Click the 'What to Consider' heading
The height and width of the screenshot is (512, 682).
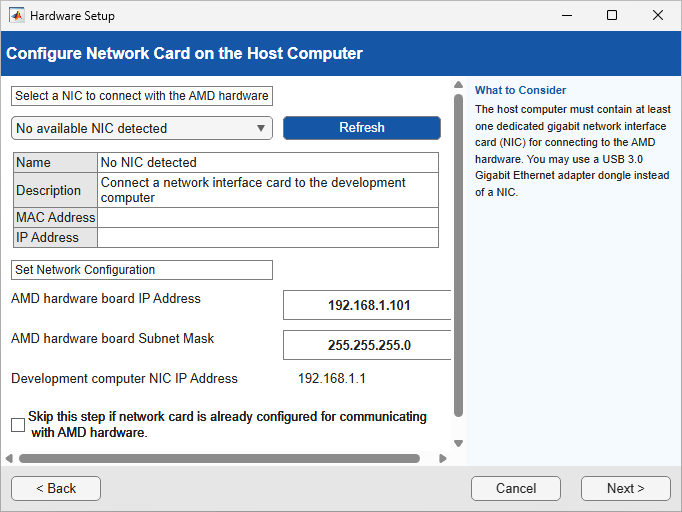click(520, 90)
